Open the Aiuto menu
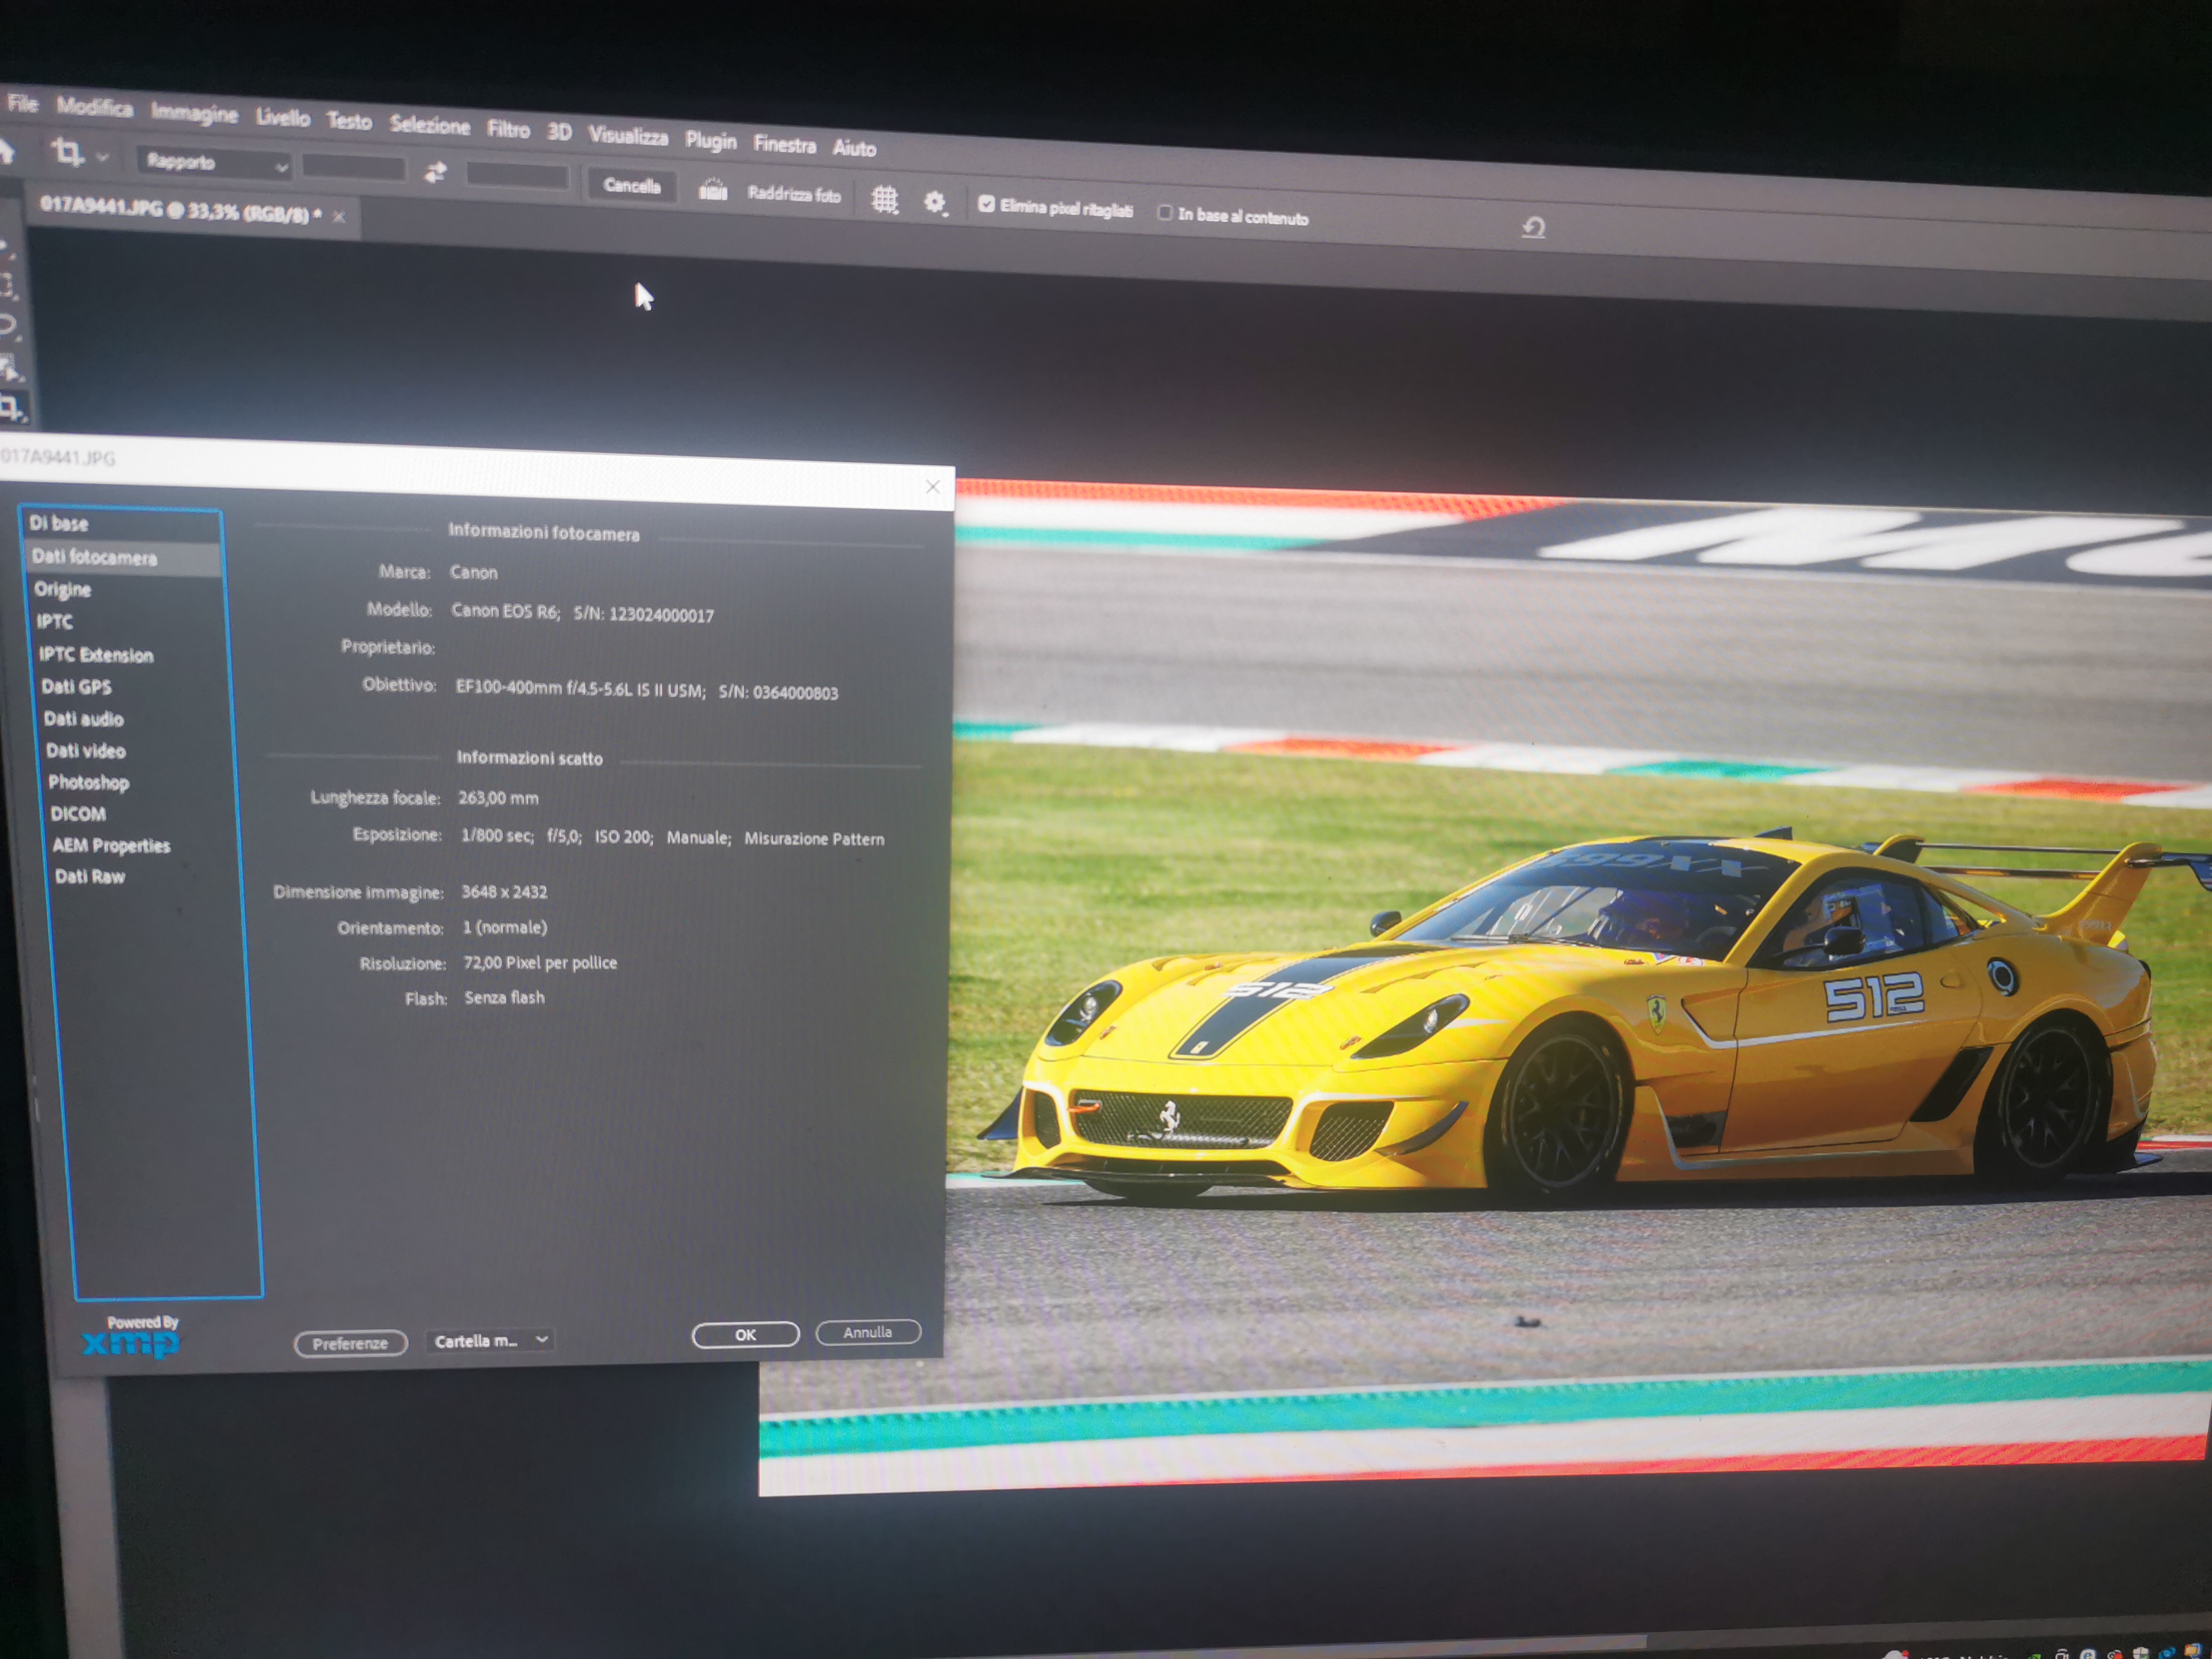 (854, 148)
